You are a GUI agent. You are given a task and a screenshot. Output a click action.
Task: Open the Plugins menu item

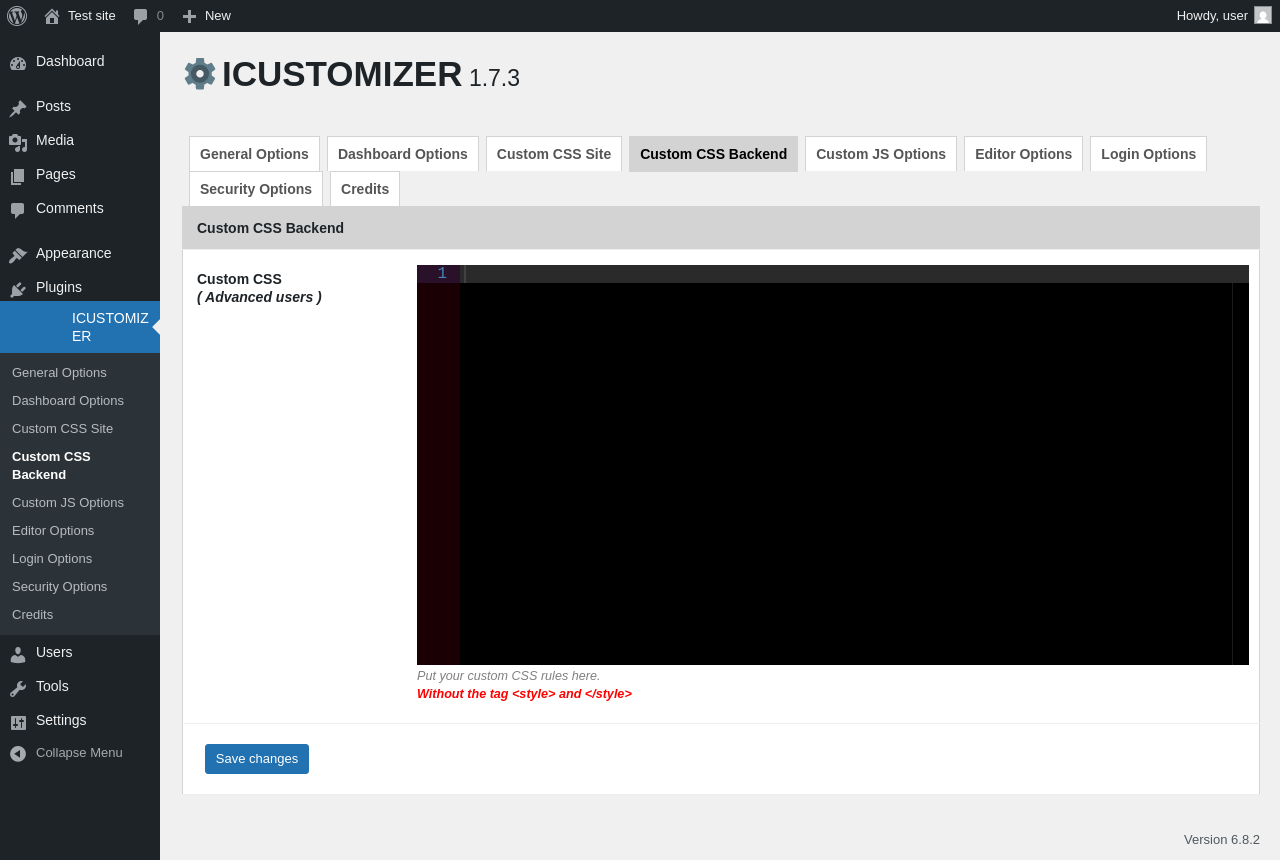[x=80, y=288]
